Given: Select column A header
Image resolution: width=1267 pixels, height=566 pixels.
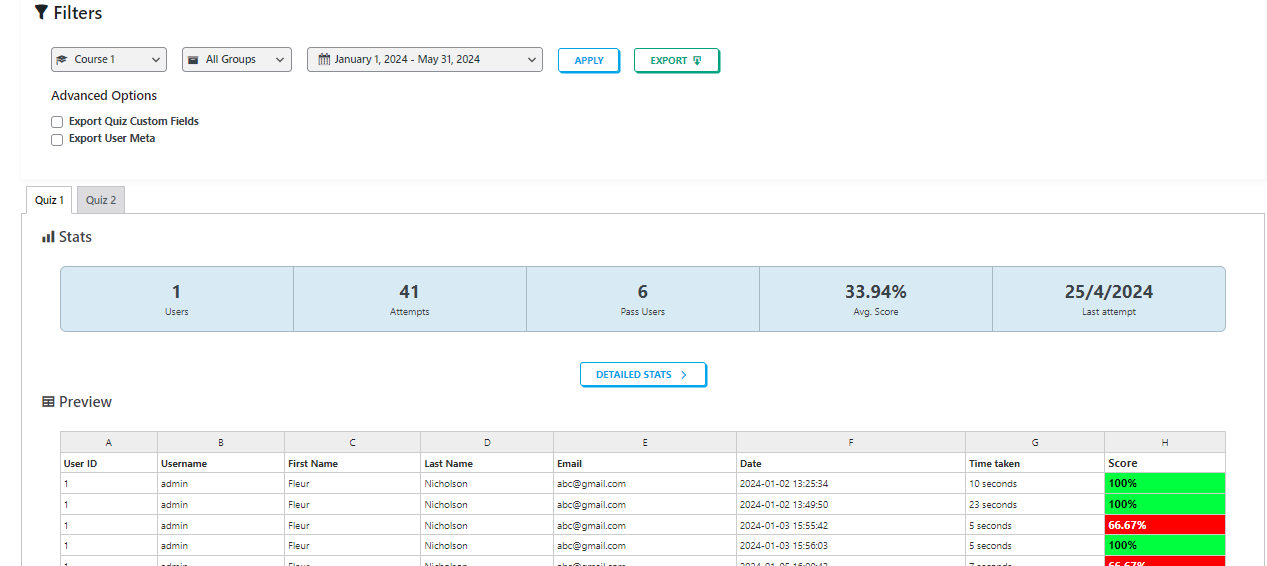Looking at the screenshot, I should click(x=109, y=443).
